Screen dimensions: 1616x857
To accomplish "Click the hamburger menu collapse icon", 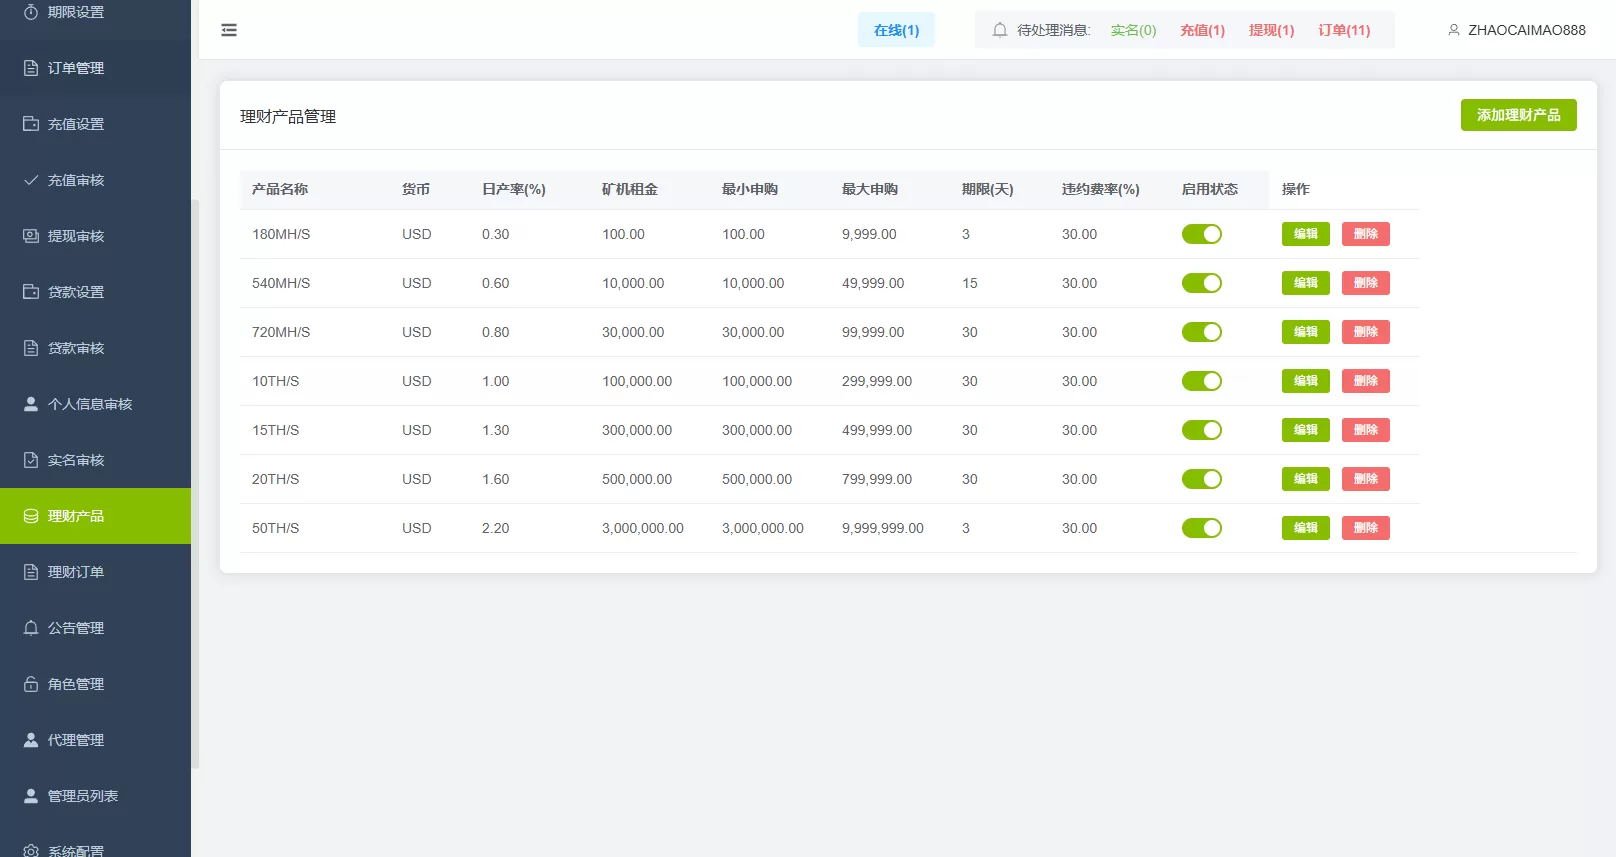I will (x=229, y=30).
